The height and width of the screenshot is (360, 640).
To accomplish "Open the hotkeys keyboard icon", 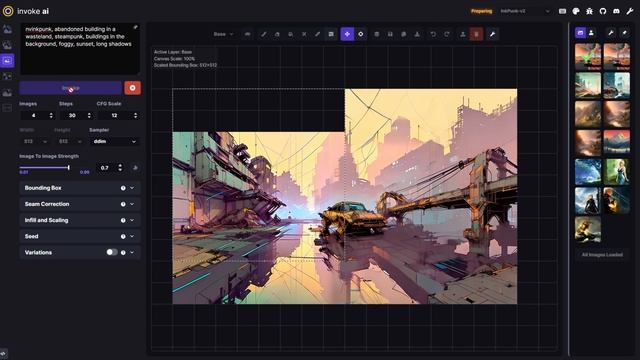I will point(562,11).
